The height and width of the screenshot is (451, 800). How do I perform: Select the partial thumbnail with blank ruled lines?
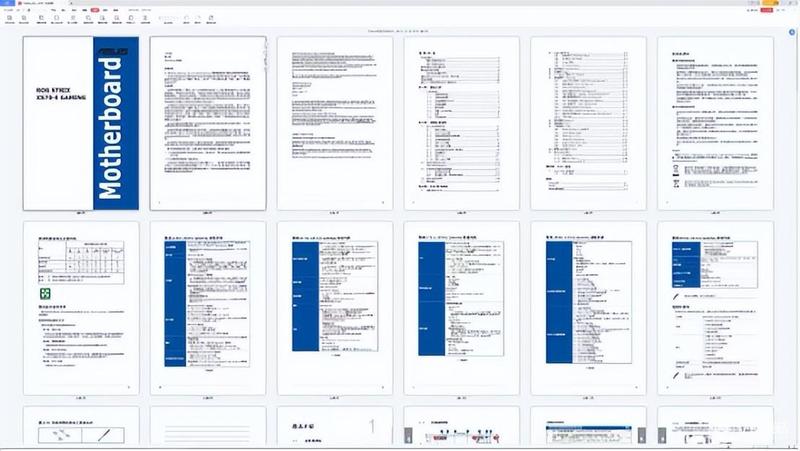[x=208, y=425]
